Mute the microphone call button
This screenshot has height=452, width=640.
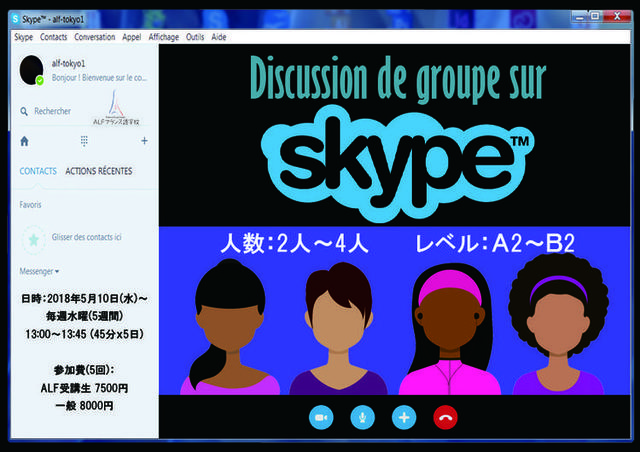coord(362,418)
